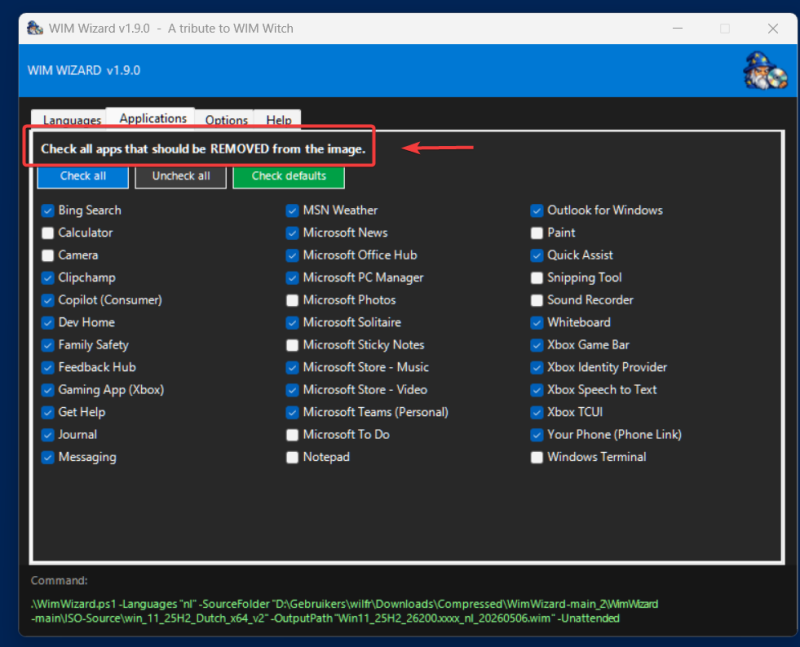This screenshot has height=647, width=800.
Task: Toggle Microsoft PC Manager checkbox
Action: point(292,278)
